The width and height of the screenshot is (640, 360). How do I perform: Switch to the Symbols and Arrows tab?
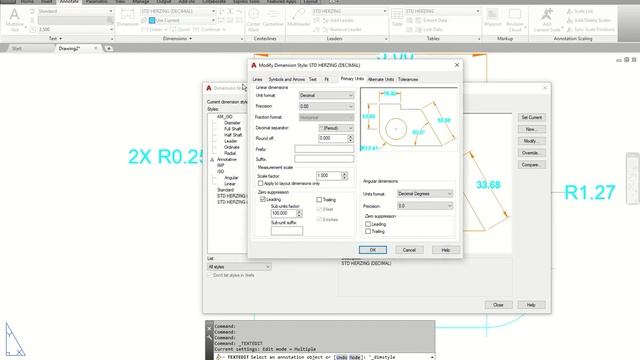point(287,79)
